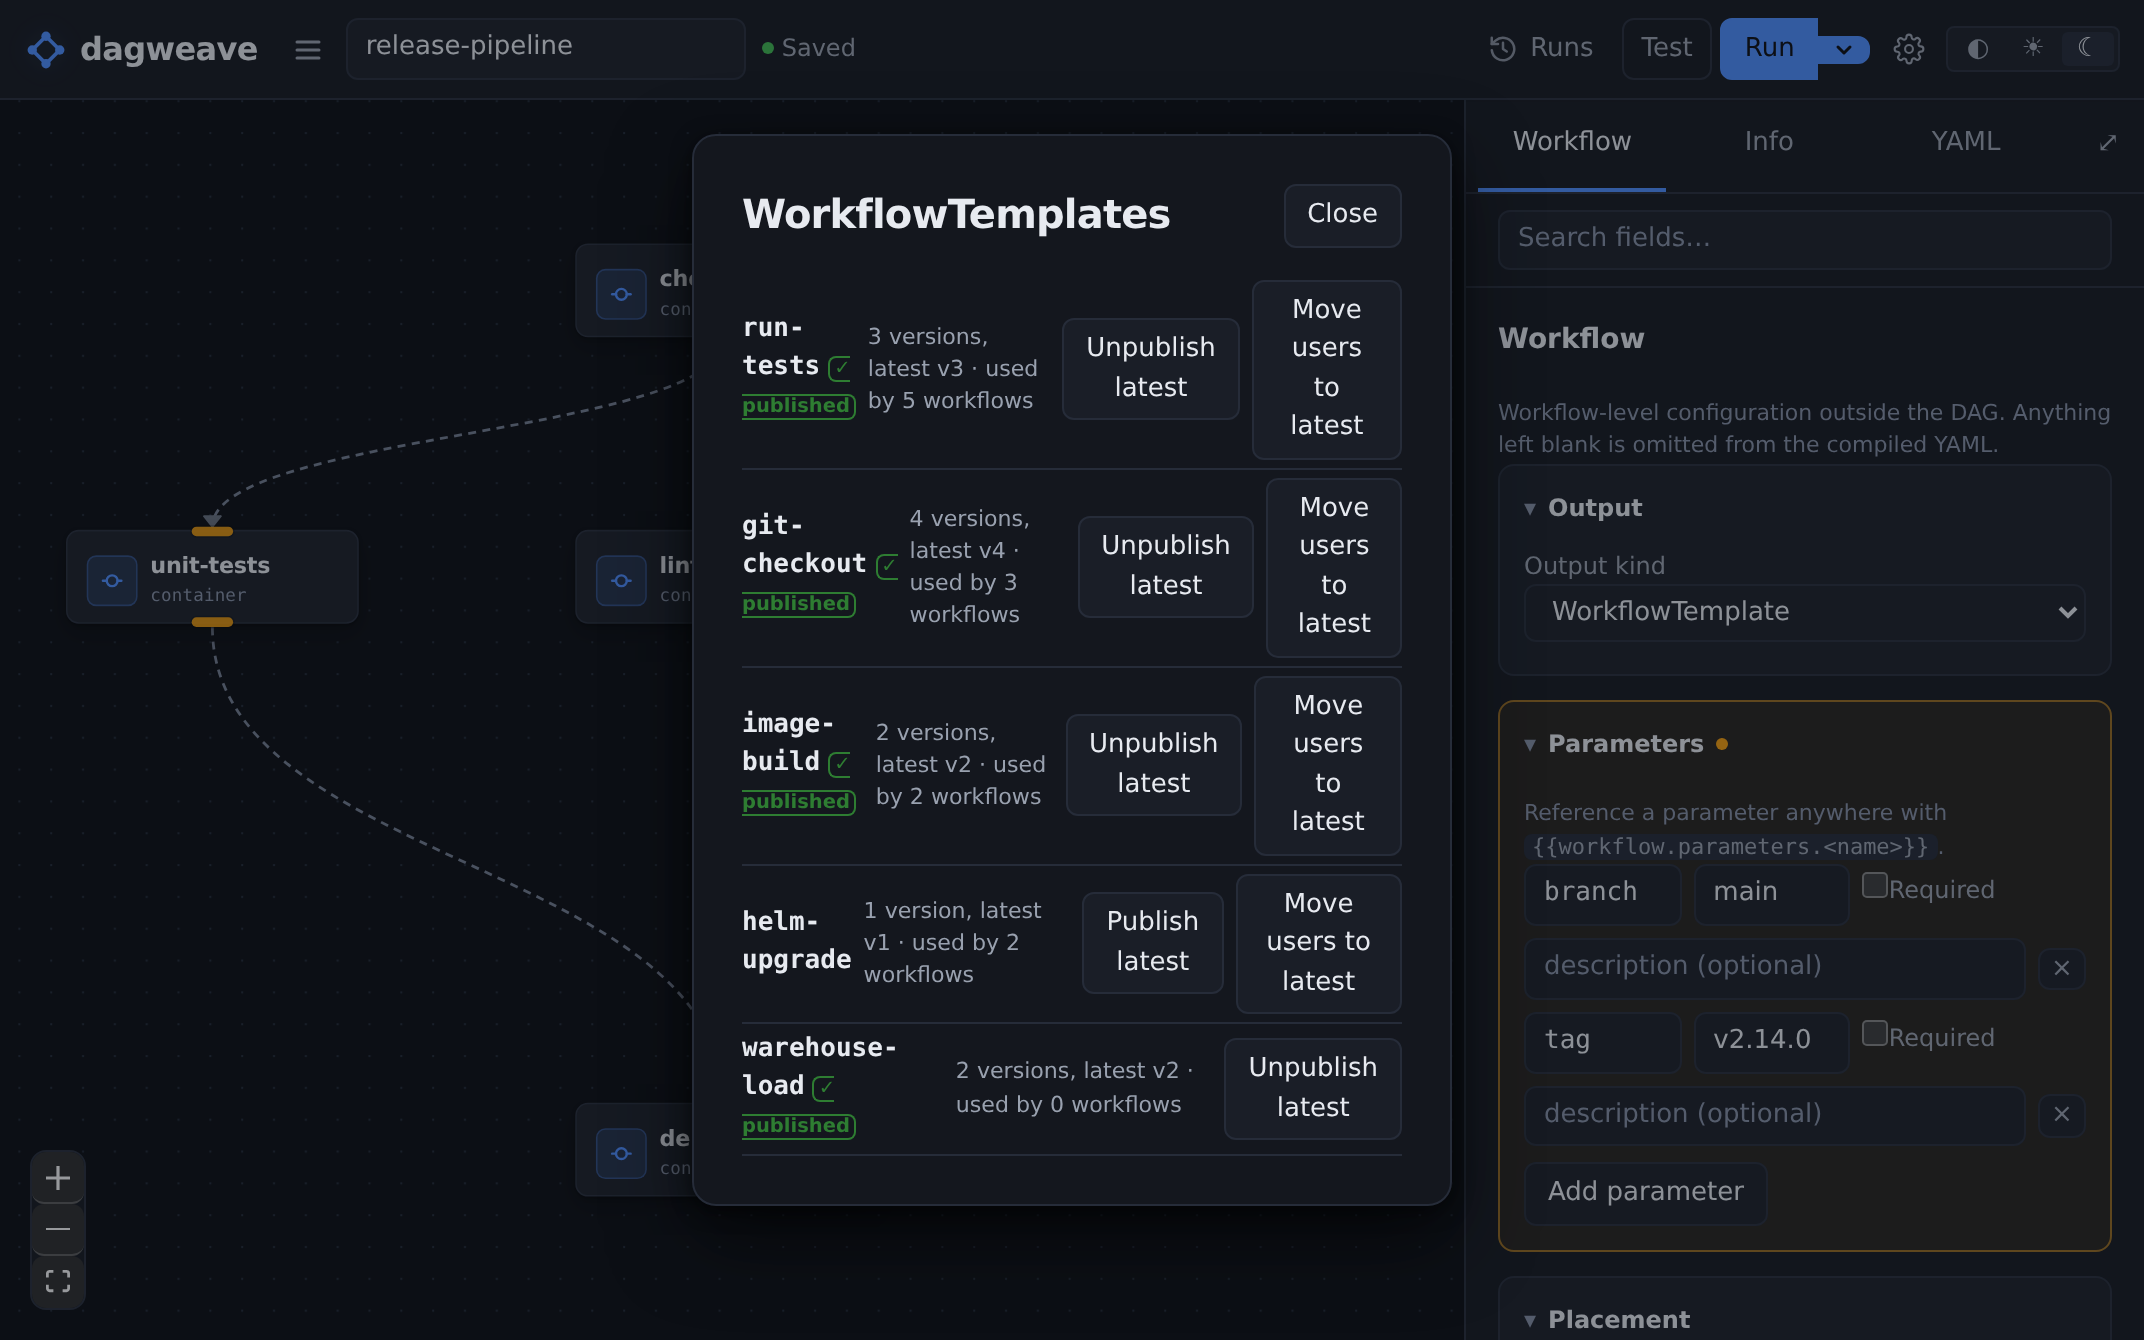Move image-build users to latest
This screenshot has height=1340, width=2144.
pos(1327,765)
